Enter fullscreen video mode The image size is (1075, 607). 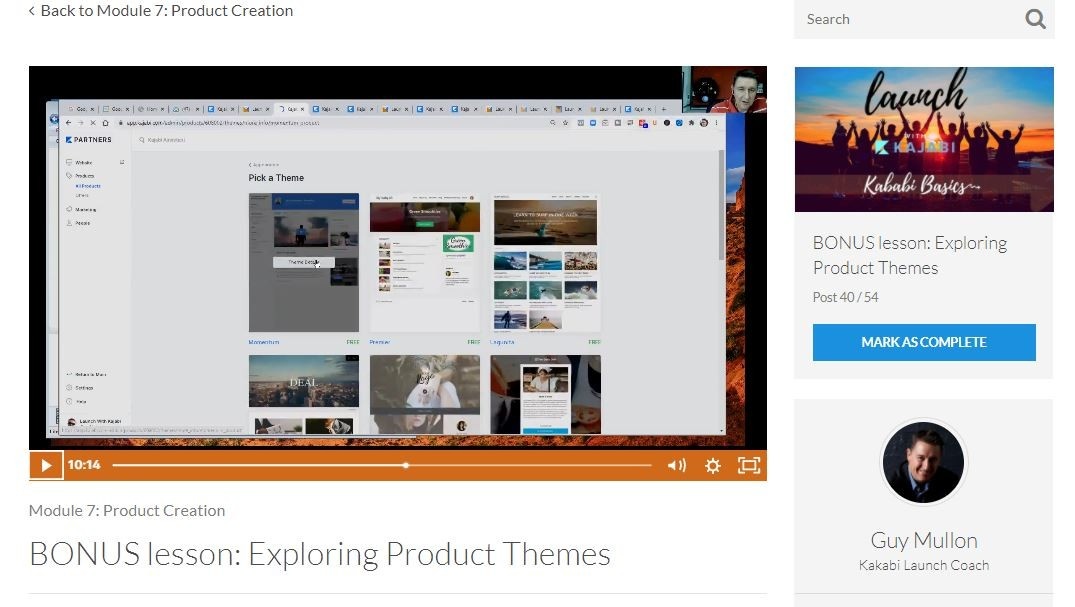(749, 466)
